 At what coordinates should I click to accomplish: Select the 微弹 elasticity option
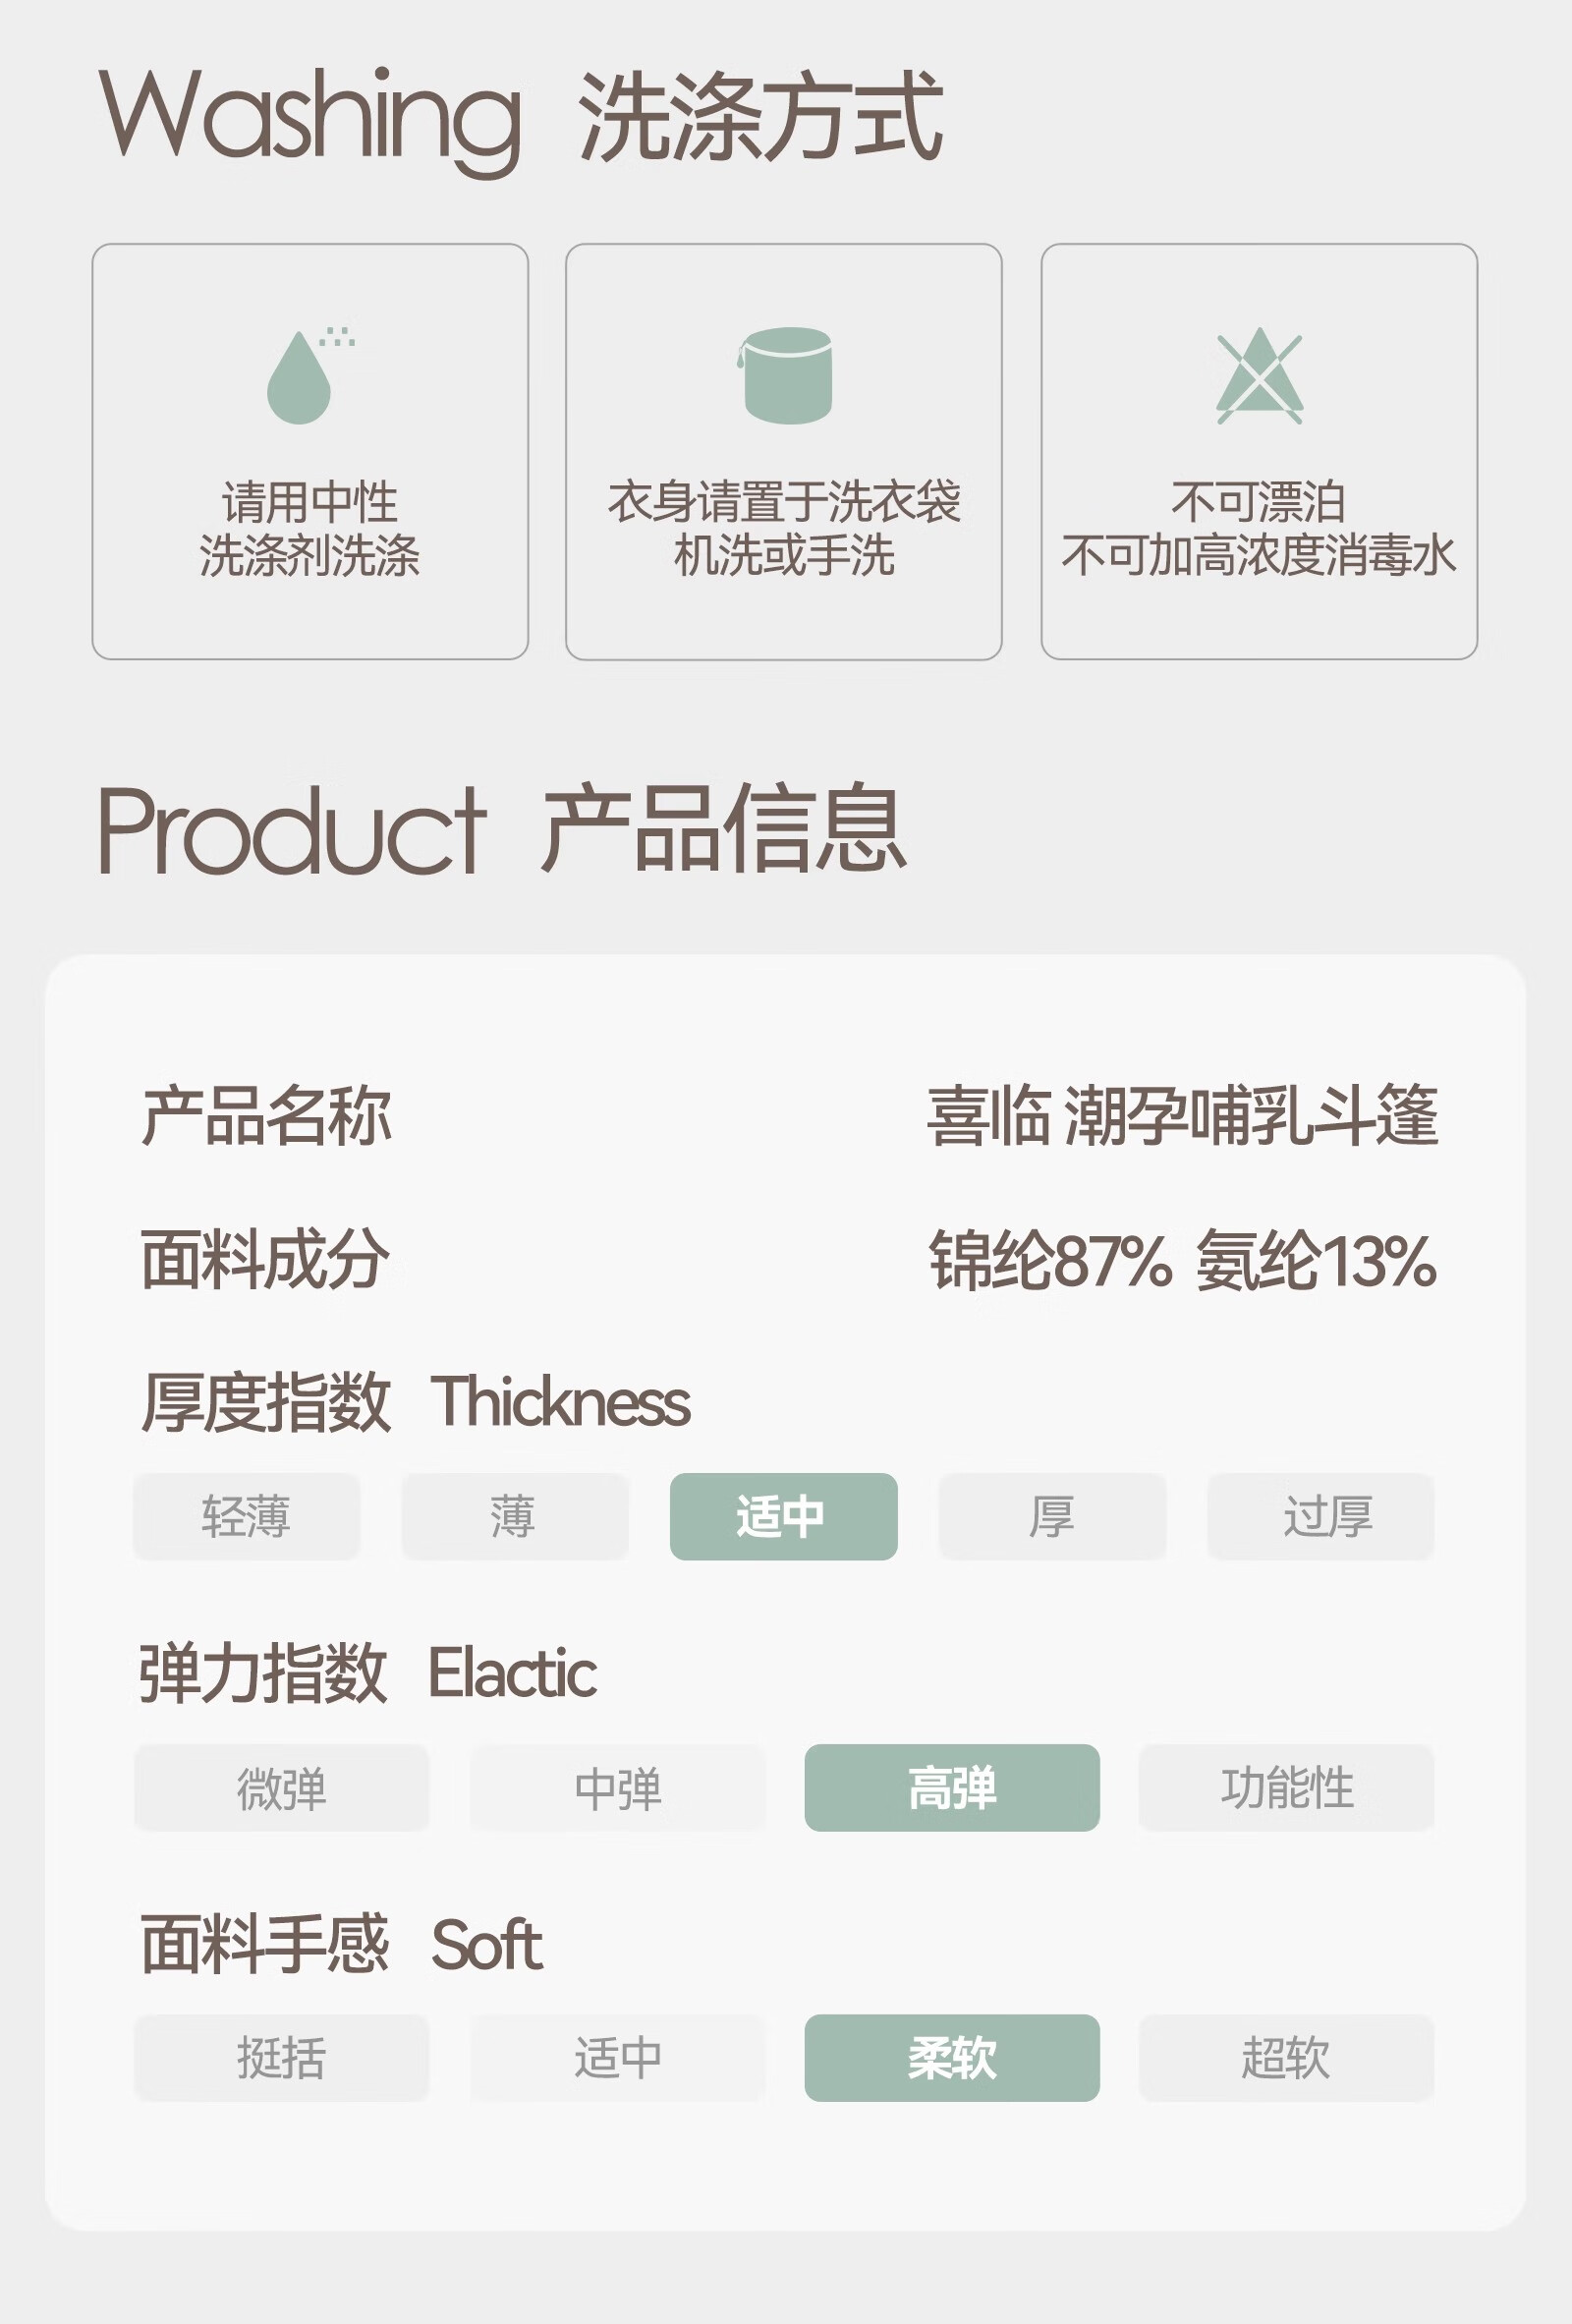(281, 1788)
